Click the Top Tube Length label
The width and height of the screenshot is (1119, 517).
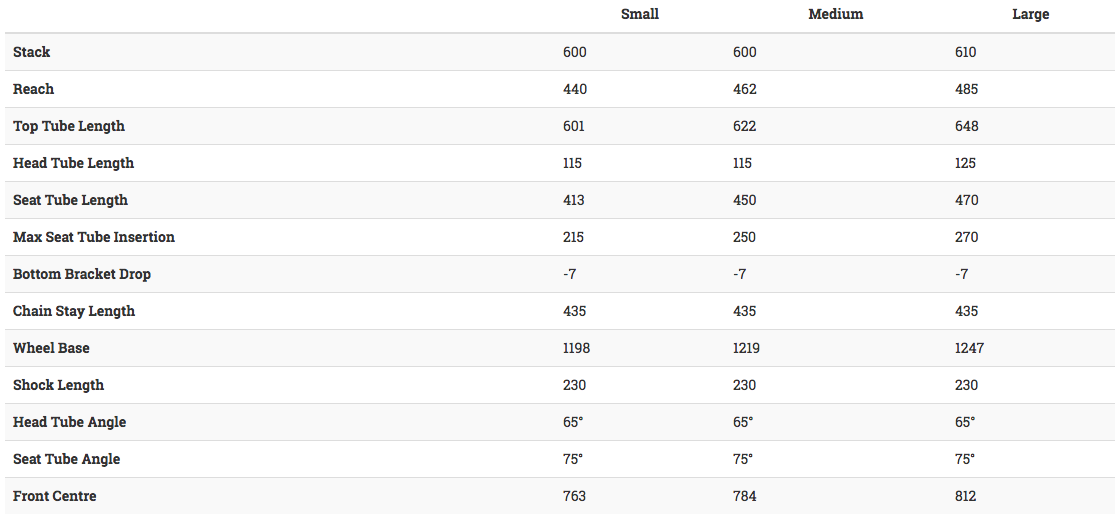tap(69, 126)
